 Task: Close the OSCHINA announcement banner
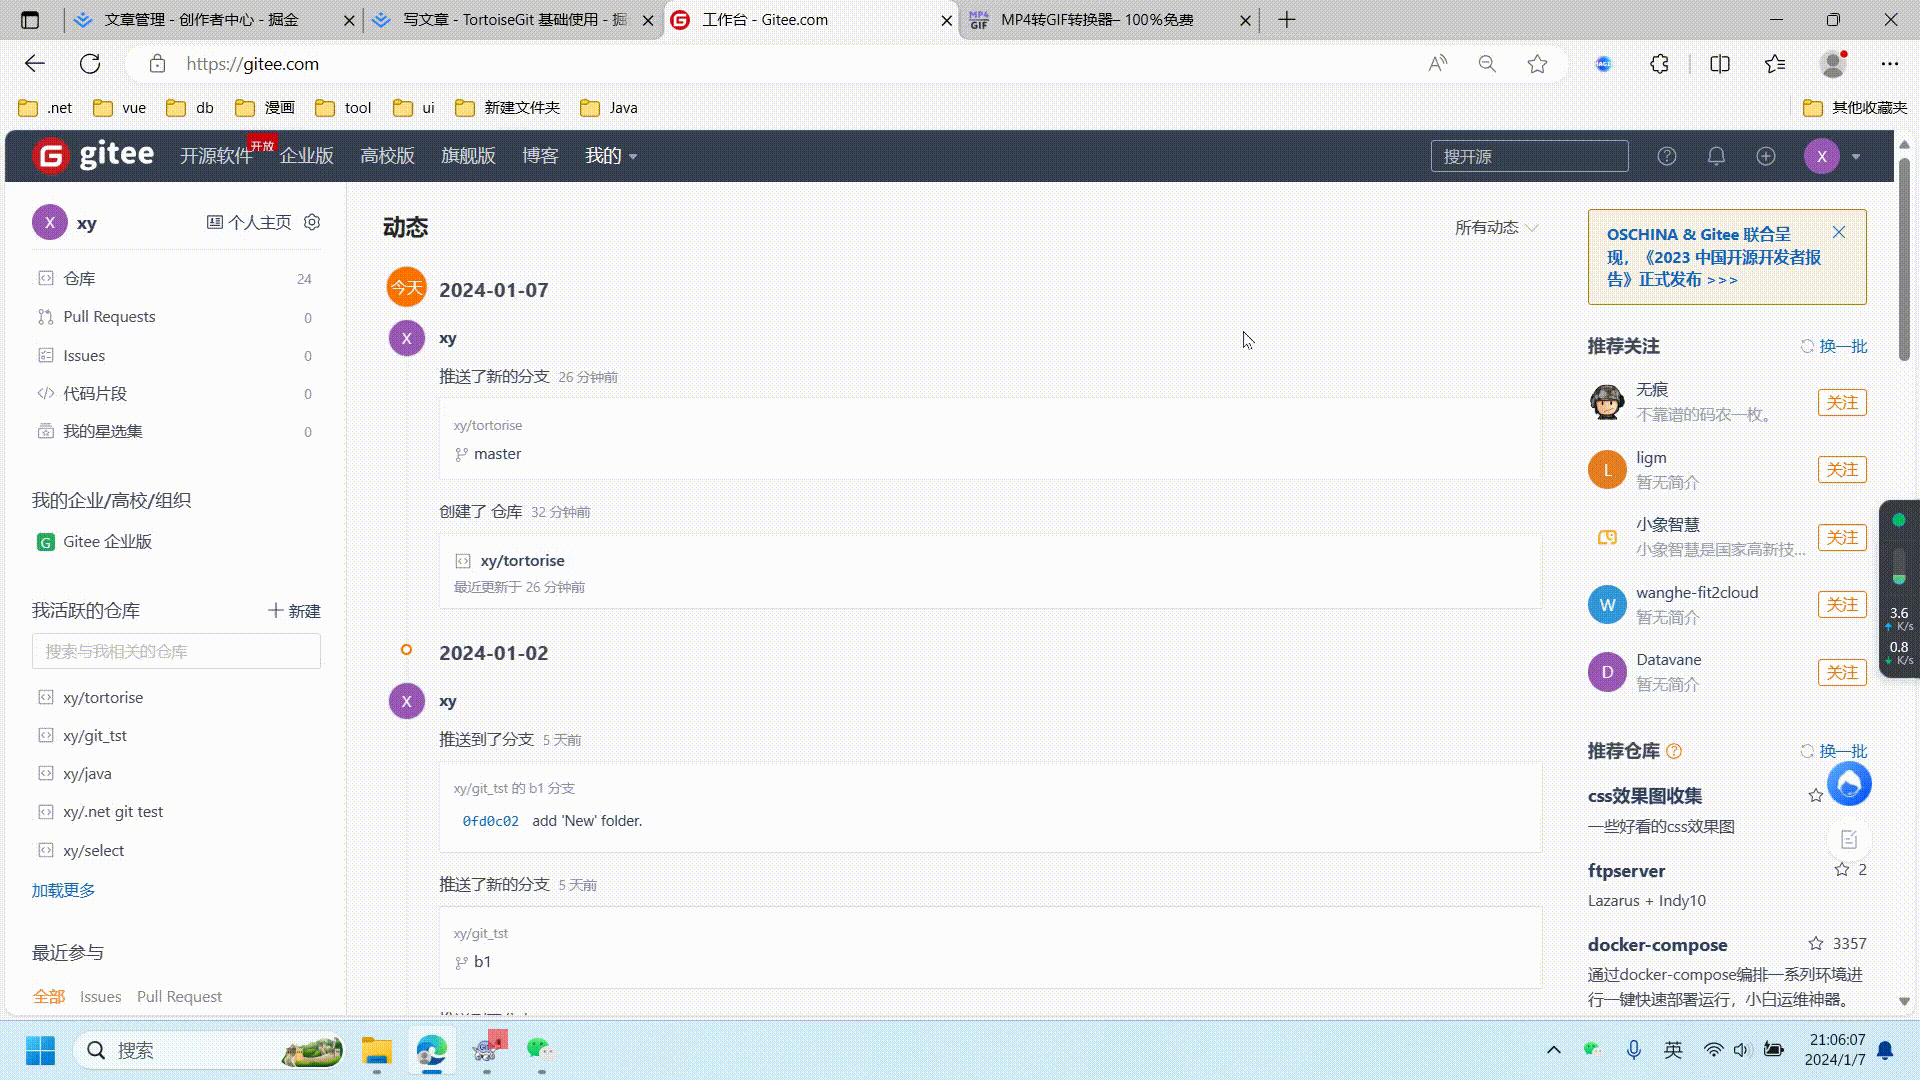[x=1839, y=232]
